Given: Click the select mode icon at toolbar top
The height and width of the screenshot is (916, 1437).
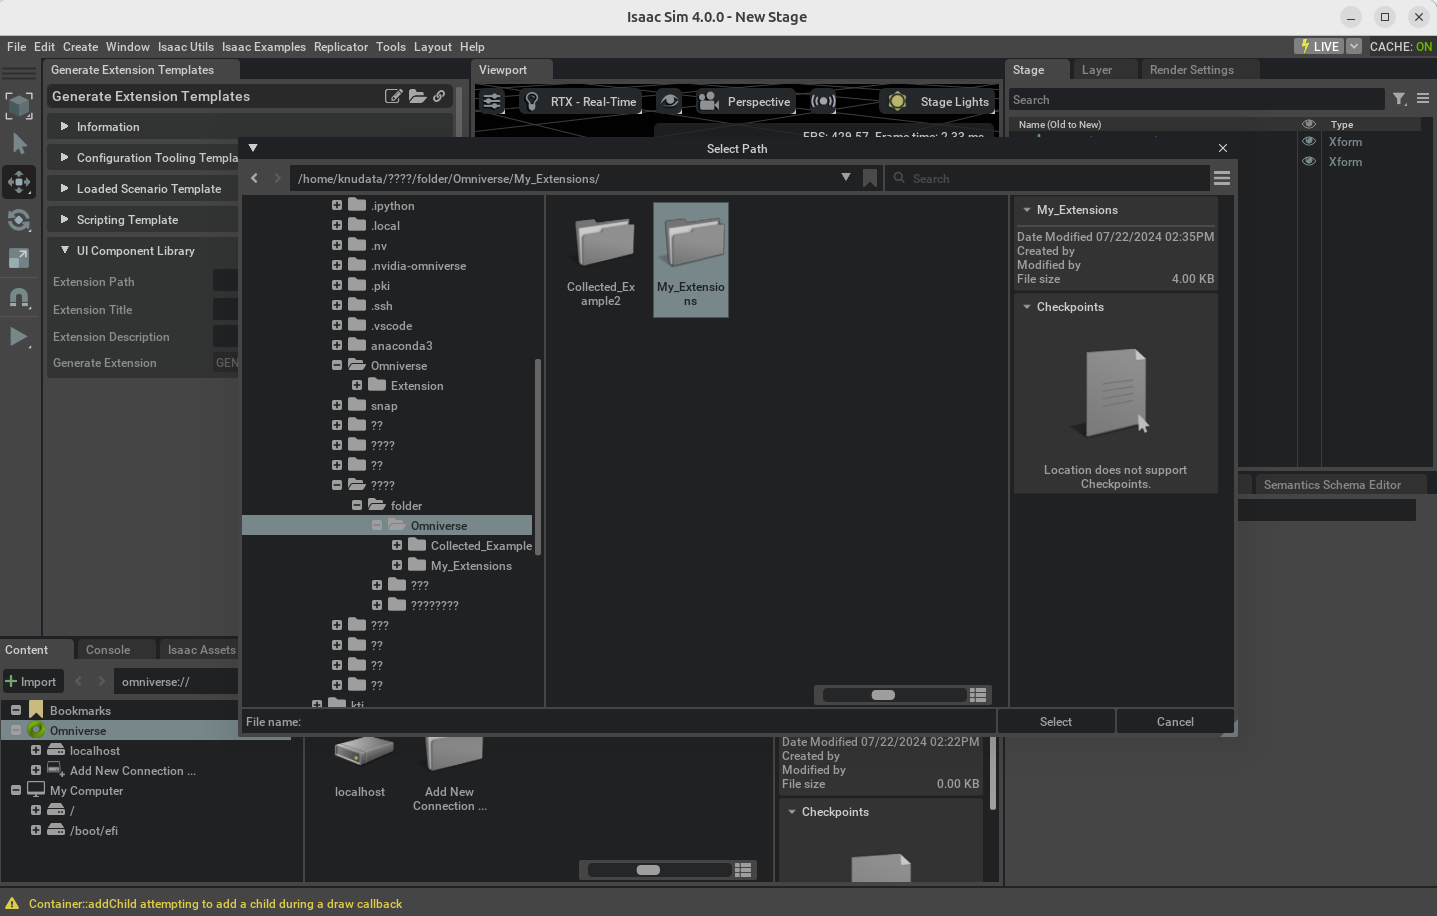Looking at the screenshot, I should pos(19,105).
